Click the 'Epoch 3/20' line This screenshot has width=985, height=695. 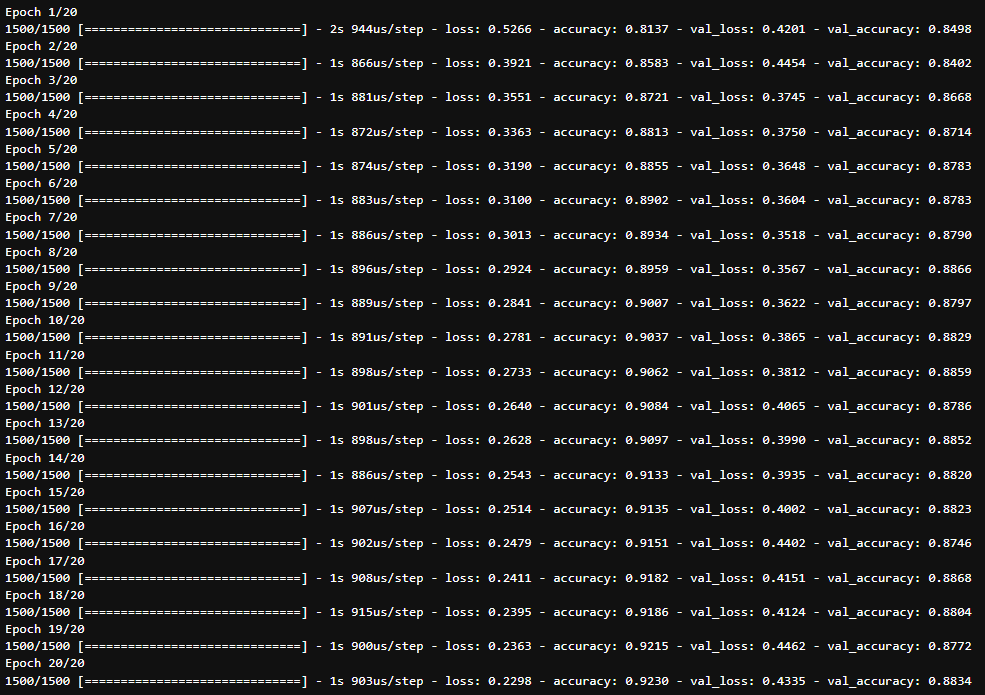coord(41,80)
